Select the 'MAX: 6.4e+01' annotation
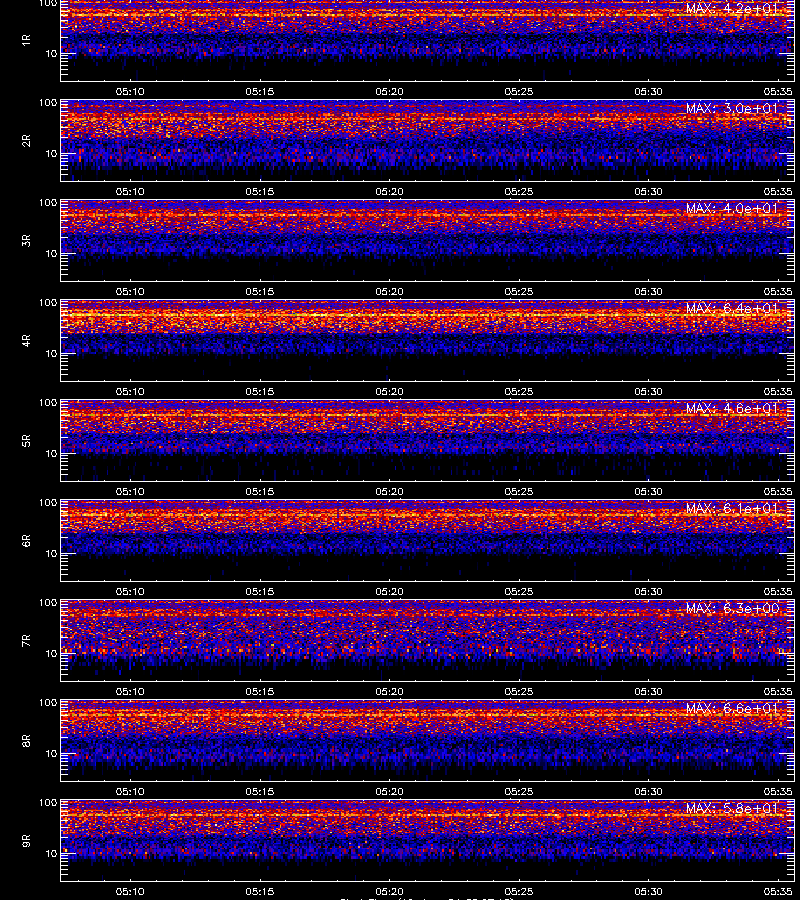Image resolution: width=800 pixels, height=900 pixels. point(732,308)
